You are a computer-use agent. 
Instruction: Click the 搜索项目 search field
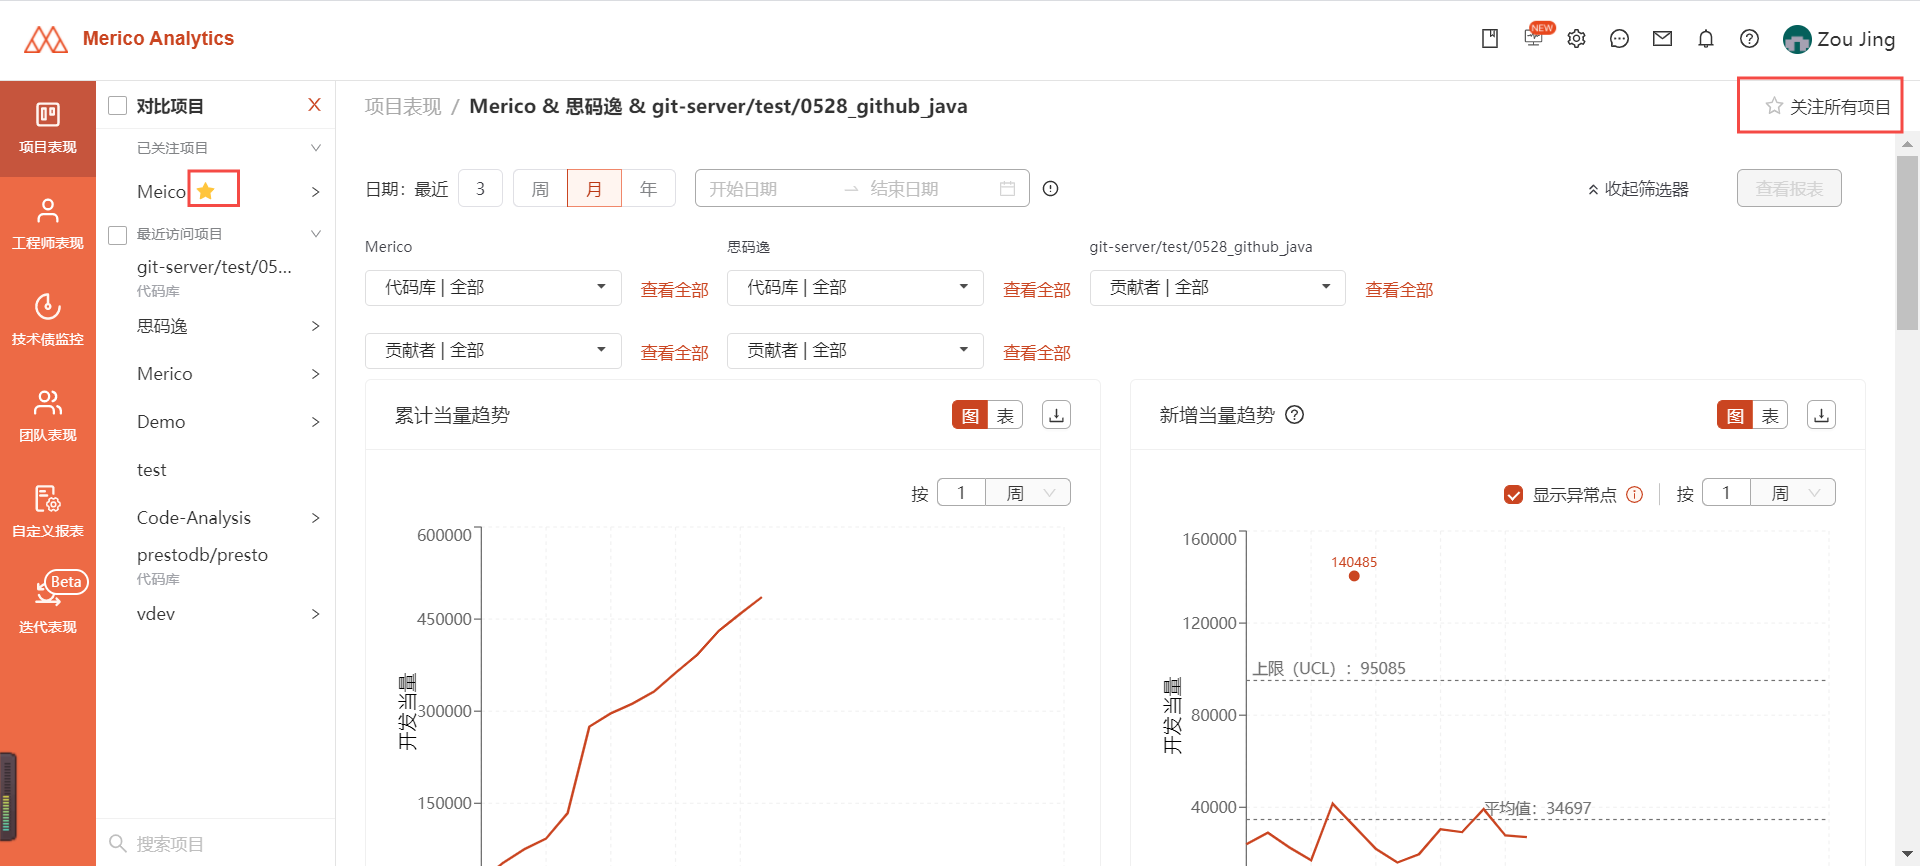click(x=215, y=843)
